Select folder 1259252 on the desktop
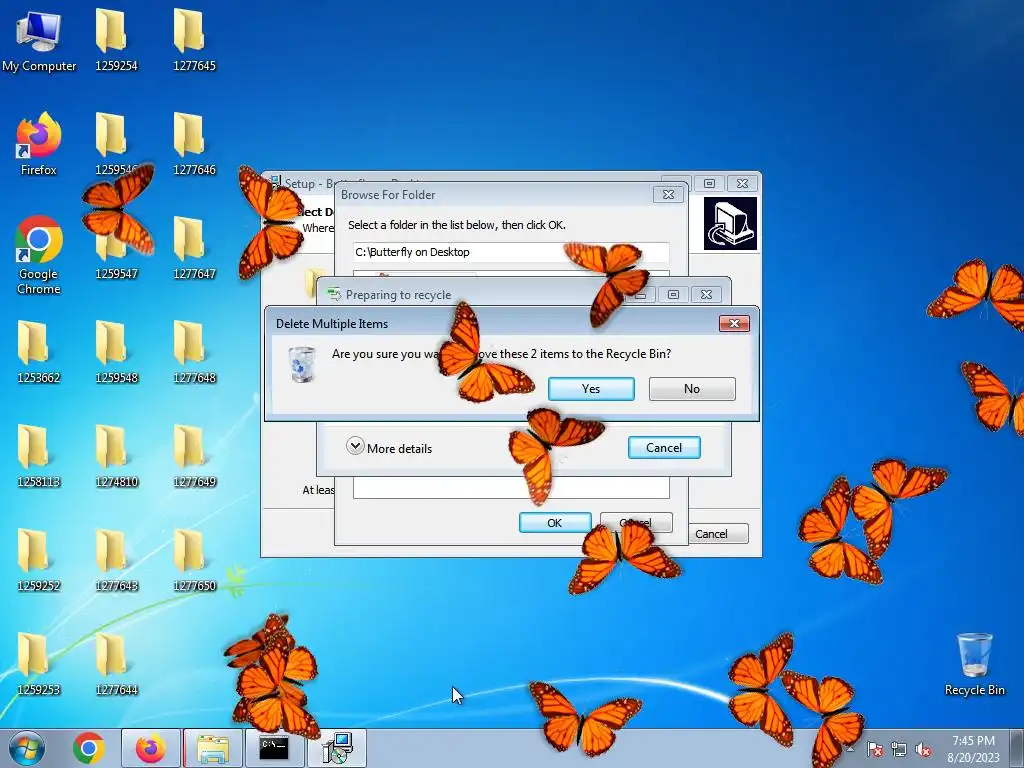Image resolution: width=1024 pixels, height=768 pixels. pyautogui.click(x=39, y=560)
